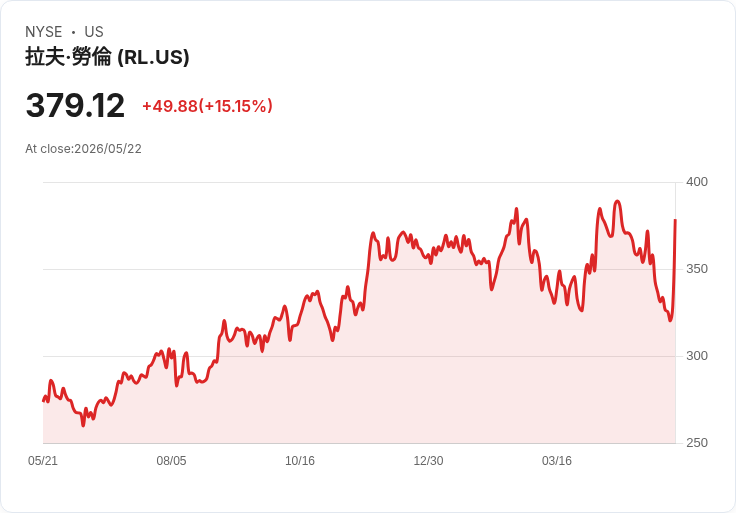Viewport: 736px width, 513px height.
Task: Click the +49.88(+15.15%) price change
Action: coord(207,106)
